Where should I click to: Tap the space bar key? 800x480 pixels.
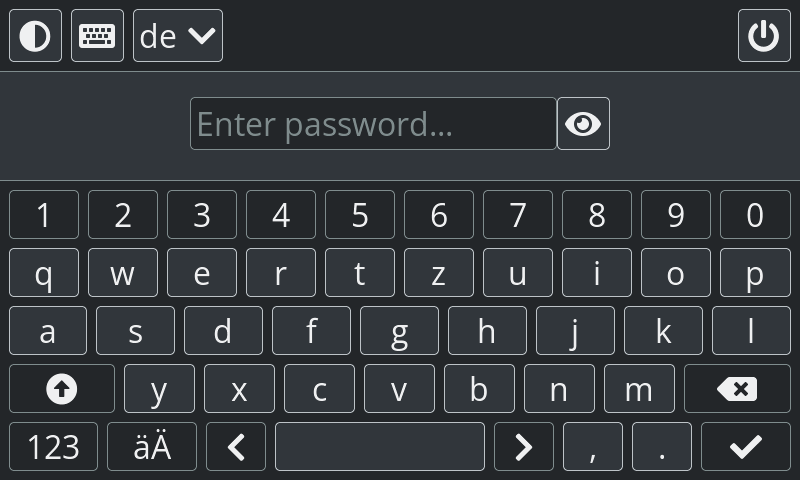[380, 447]
